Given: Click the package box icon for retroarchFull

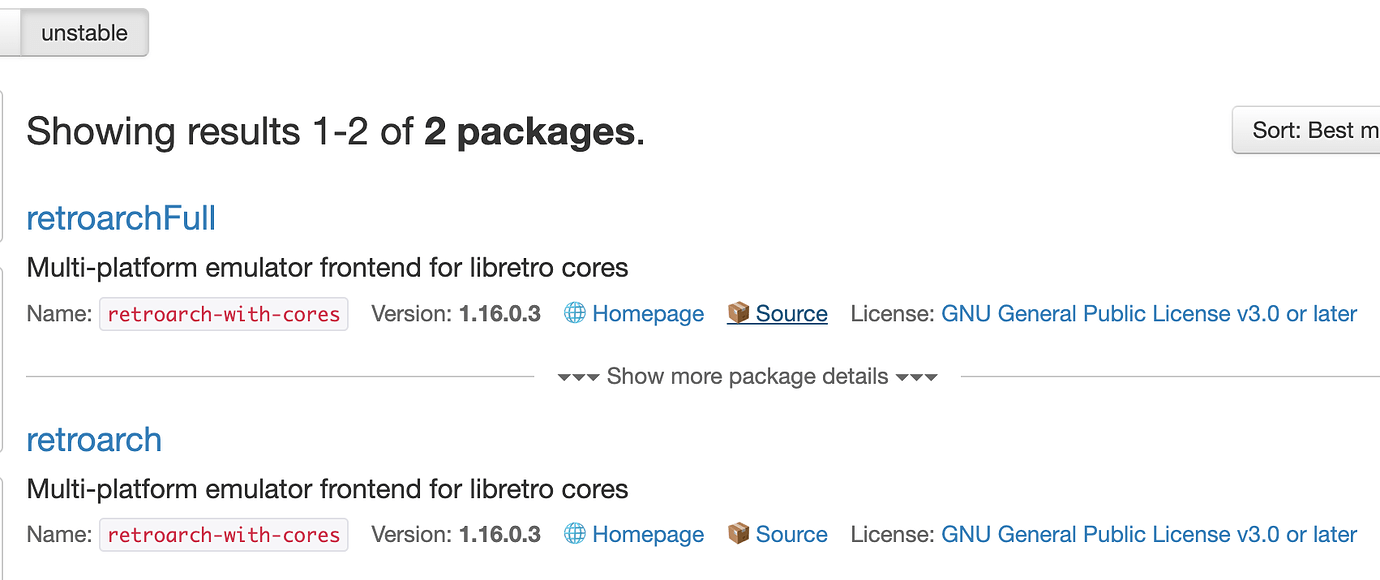Looking at the screenshot, I should click(x=739, y=313).
